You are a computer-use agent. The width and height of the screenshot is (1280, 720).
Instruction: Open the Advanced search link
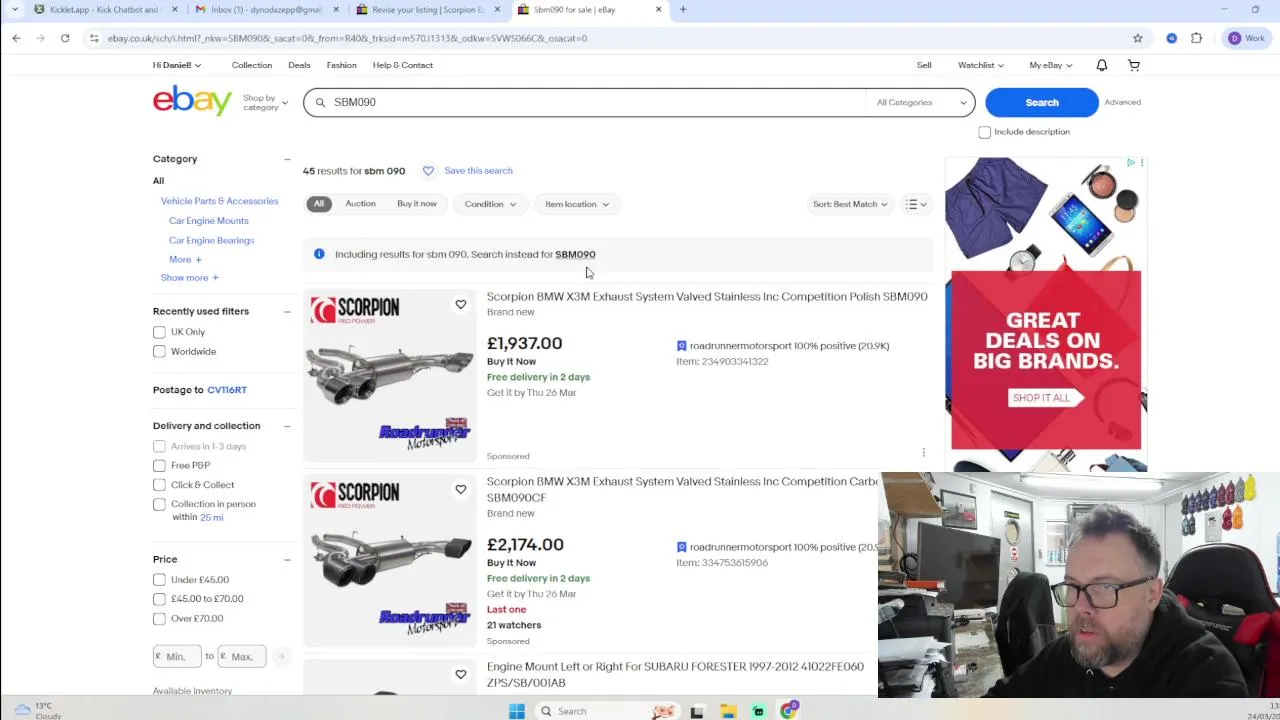click(x=1122, y=102)
